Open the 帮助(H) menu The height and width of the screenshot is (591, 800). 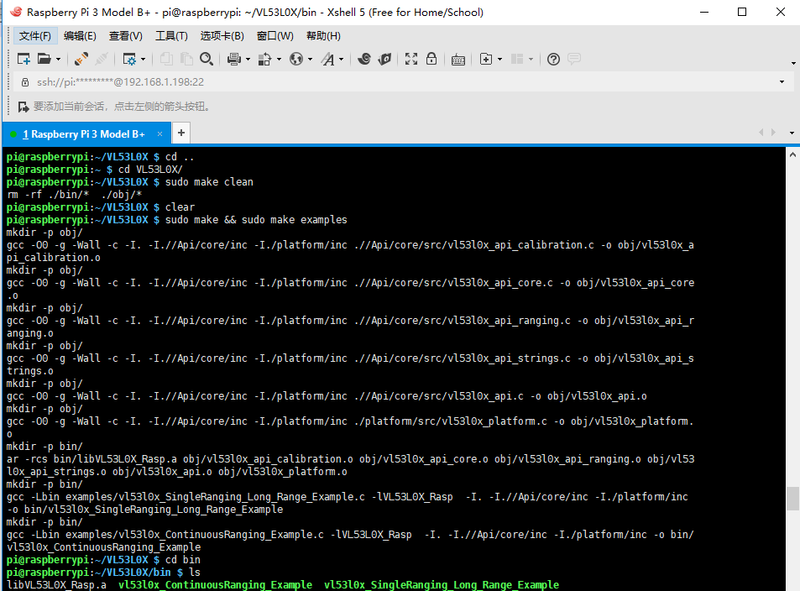[x=323, y=36]
